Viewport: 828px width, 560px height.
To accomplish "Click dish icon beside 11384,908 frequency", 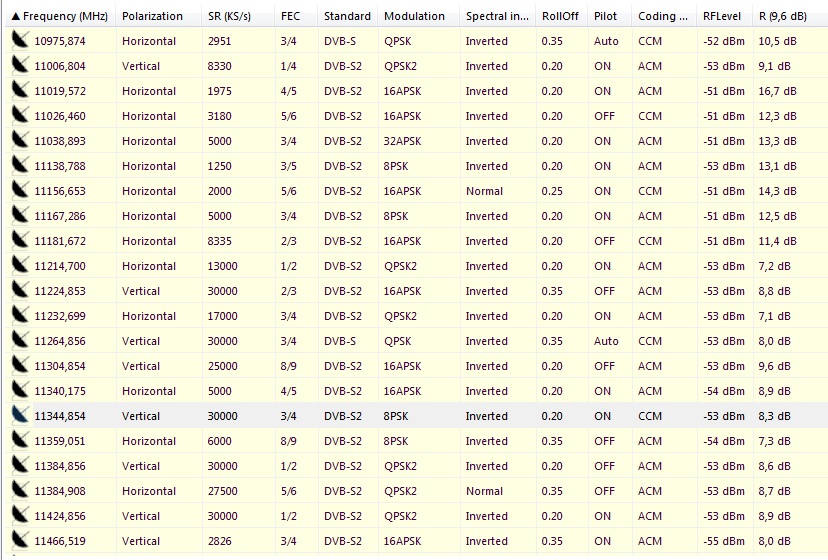I will pos(20,491).
